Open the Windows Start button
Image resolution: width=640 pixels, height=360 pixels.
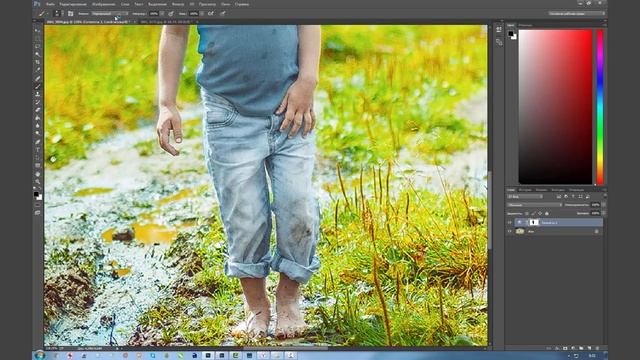pyautogui.click(x=39, y=356)
